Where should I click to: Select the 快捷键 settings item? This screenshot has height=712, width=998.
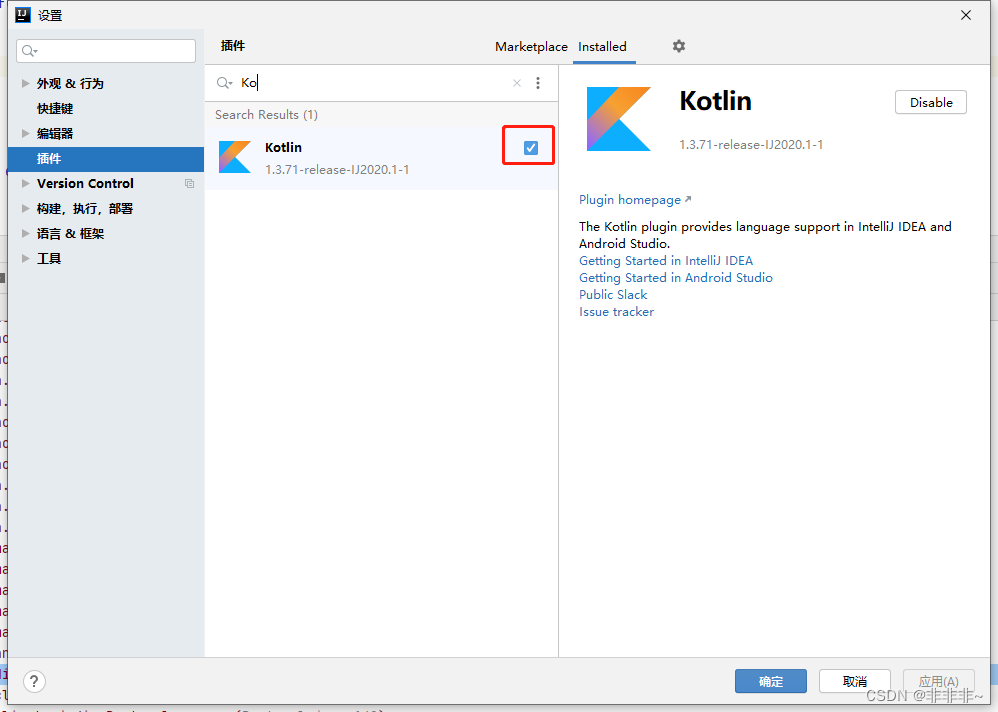point(55,109)
